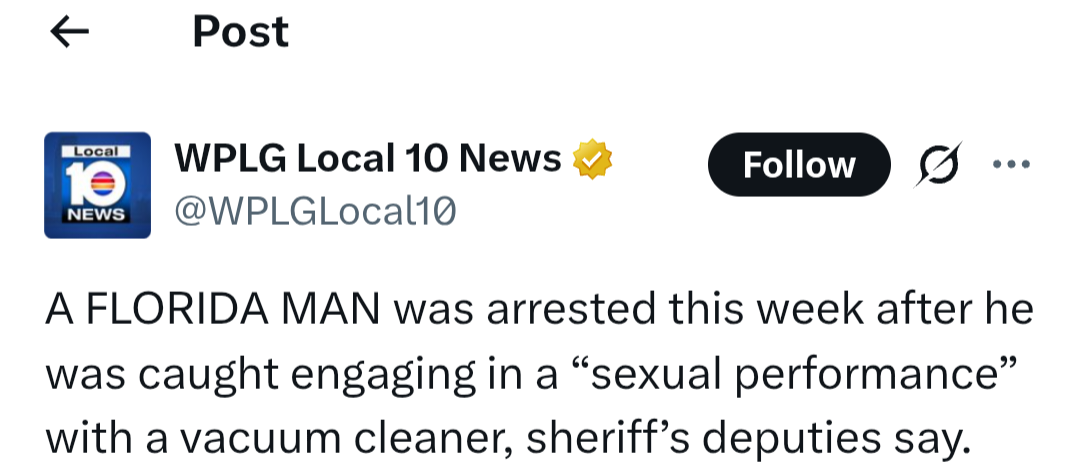Viewport: 1080px width, 476px height.
Task: Open the three-dot more options menu
Action: (x=1011, y=165)
